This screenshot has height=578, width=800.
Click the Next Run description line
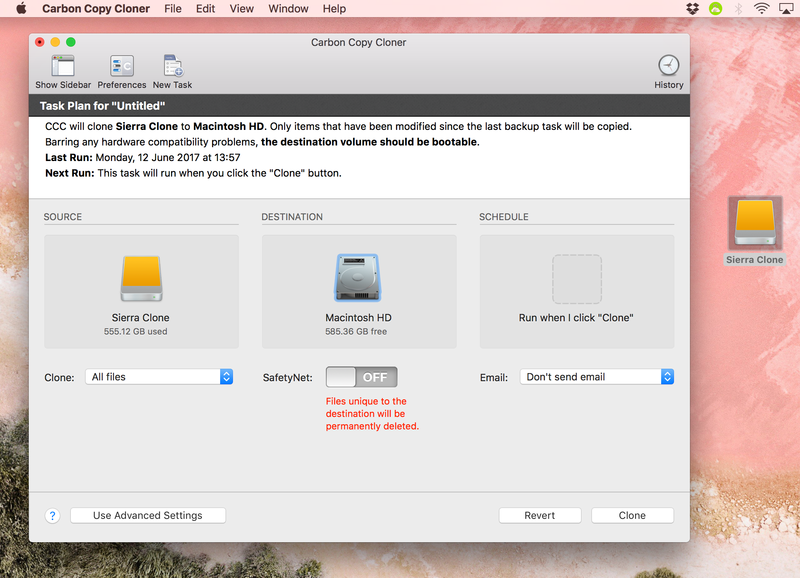193,173
